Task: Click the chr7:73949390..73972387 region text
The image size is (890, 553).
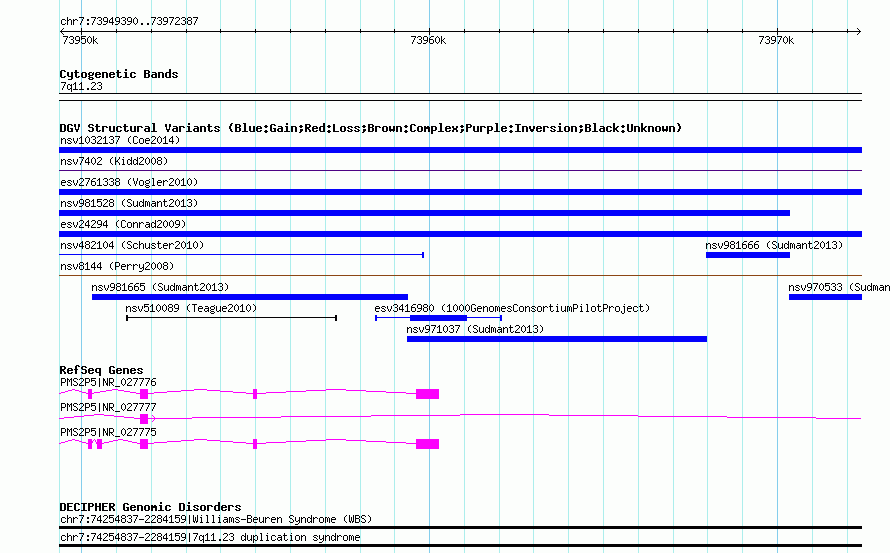Action: (129, 21)
